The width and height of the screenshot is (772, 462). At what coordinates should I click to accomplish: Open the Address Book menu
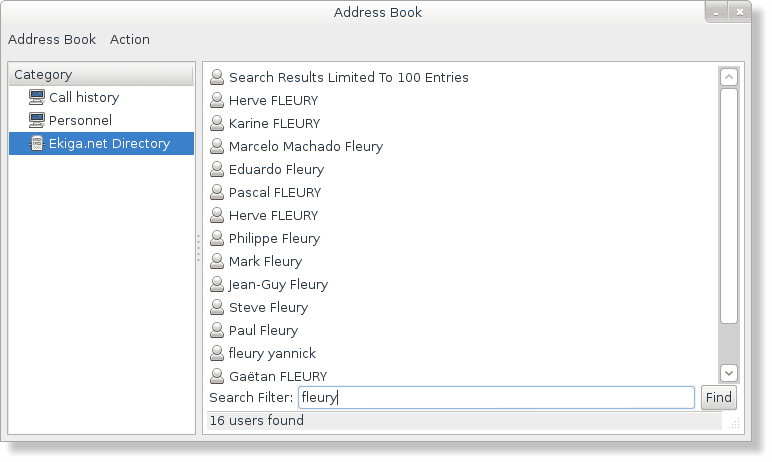(52, 39)
